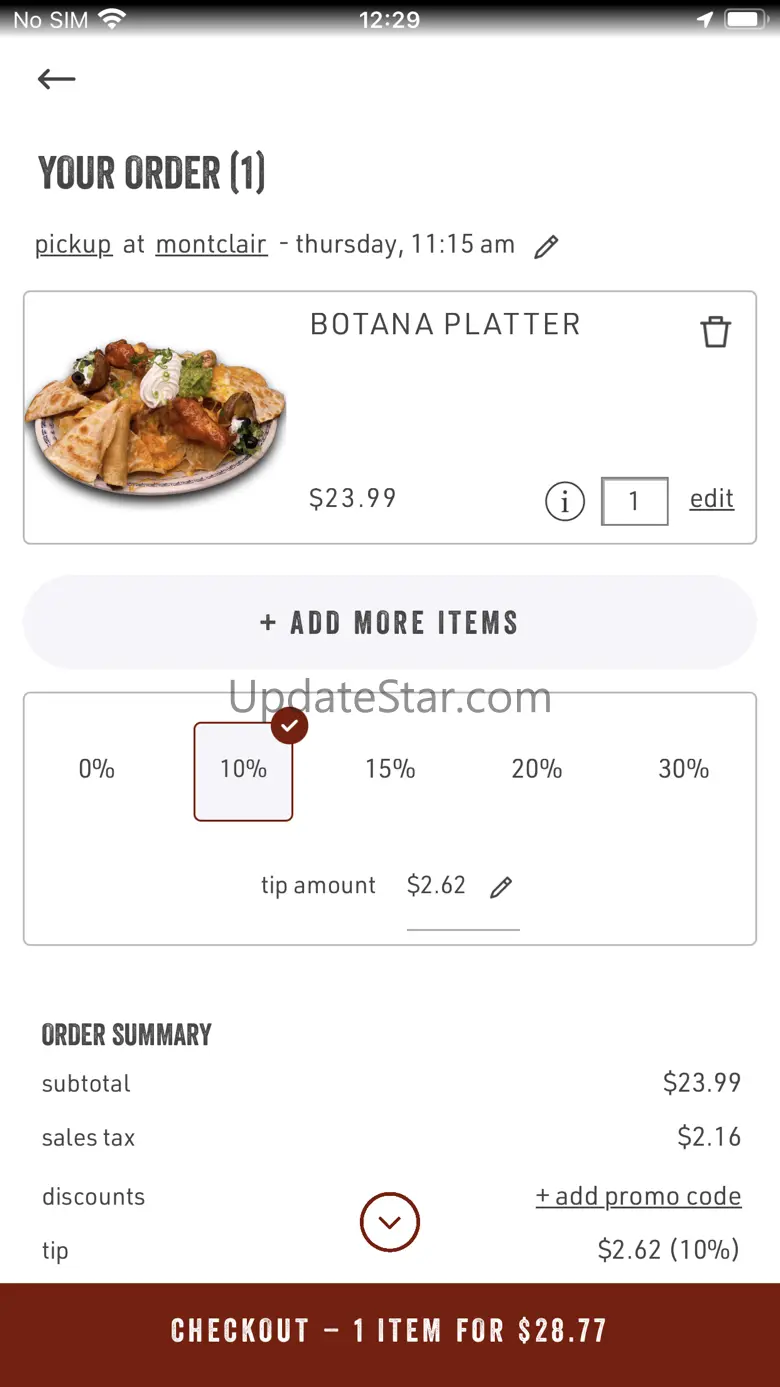Screen dimensions: 780x1387
Task: Choose the 30% tip option
Action: pos(684,769)
